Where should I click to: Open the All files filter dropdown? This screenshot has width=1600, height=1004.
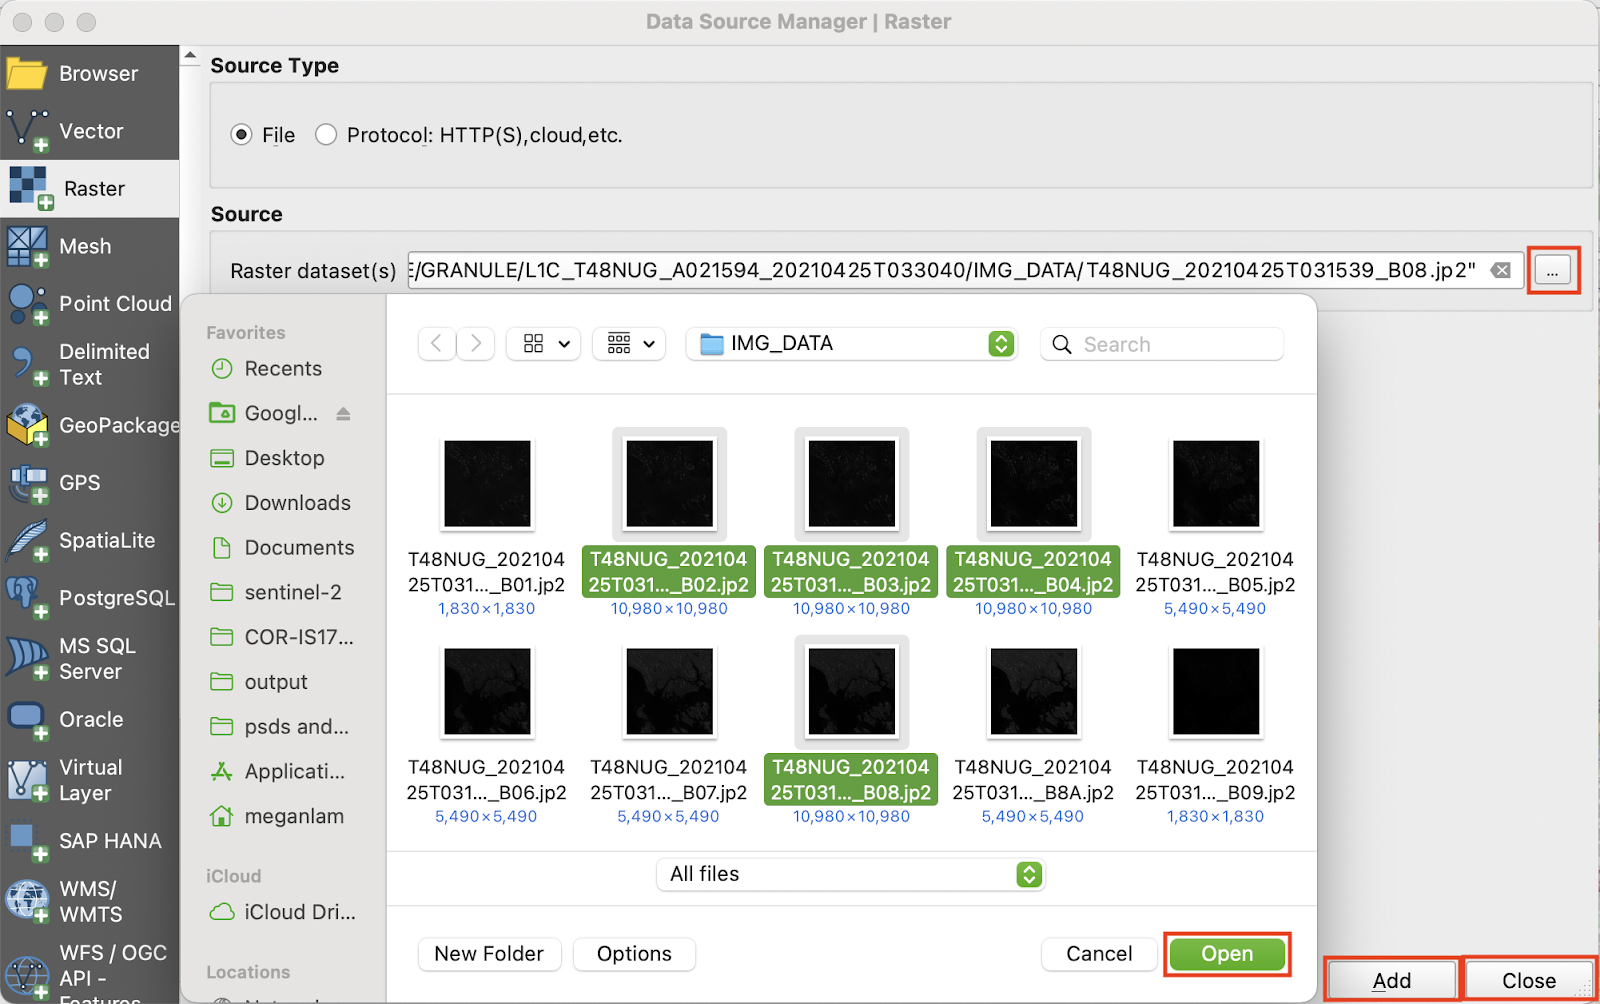point(1028,874)
